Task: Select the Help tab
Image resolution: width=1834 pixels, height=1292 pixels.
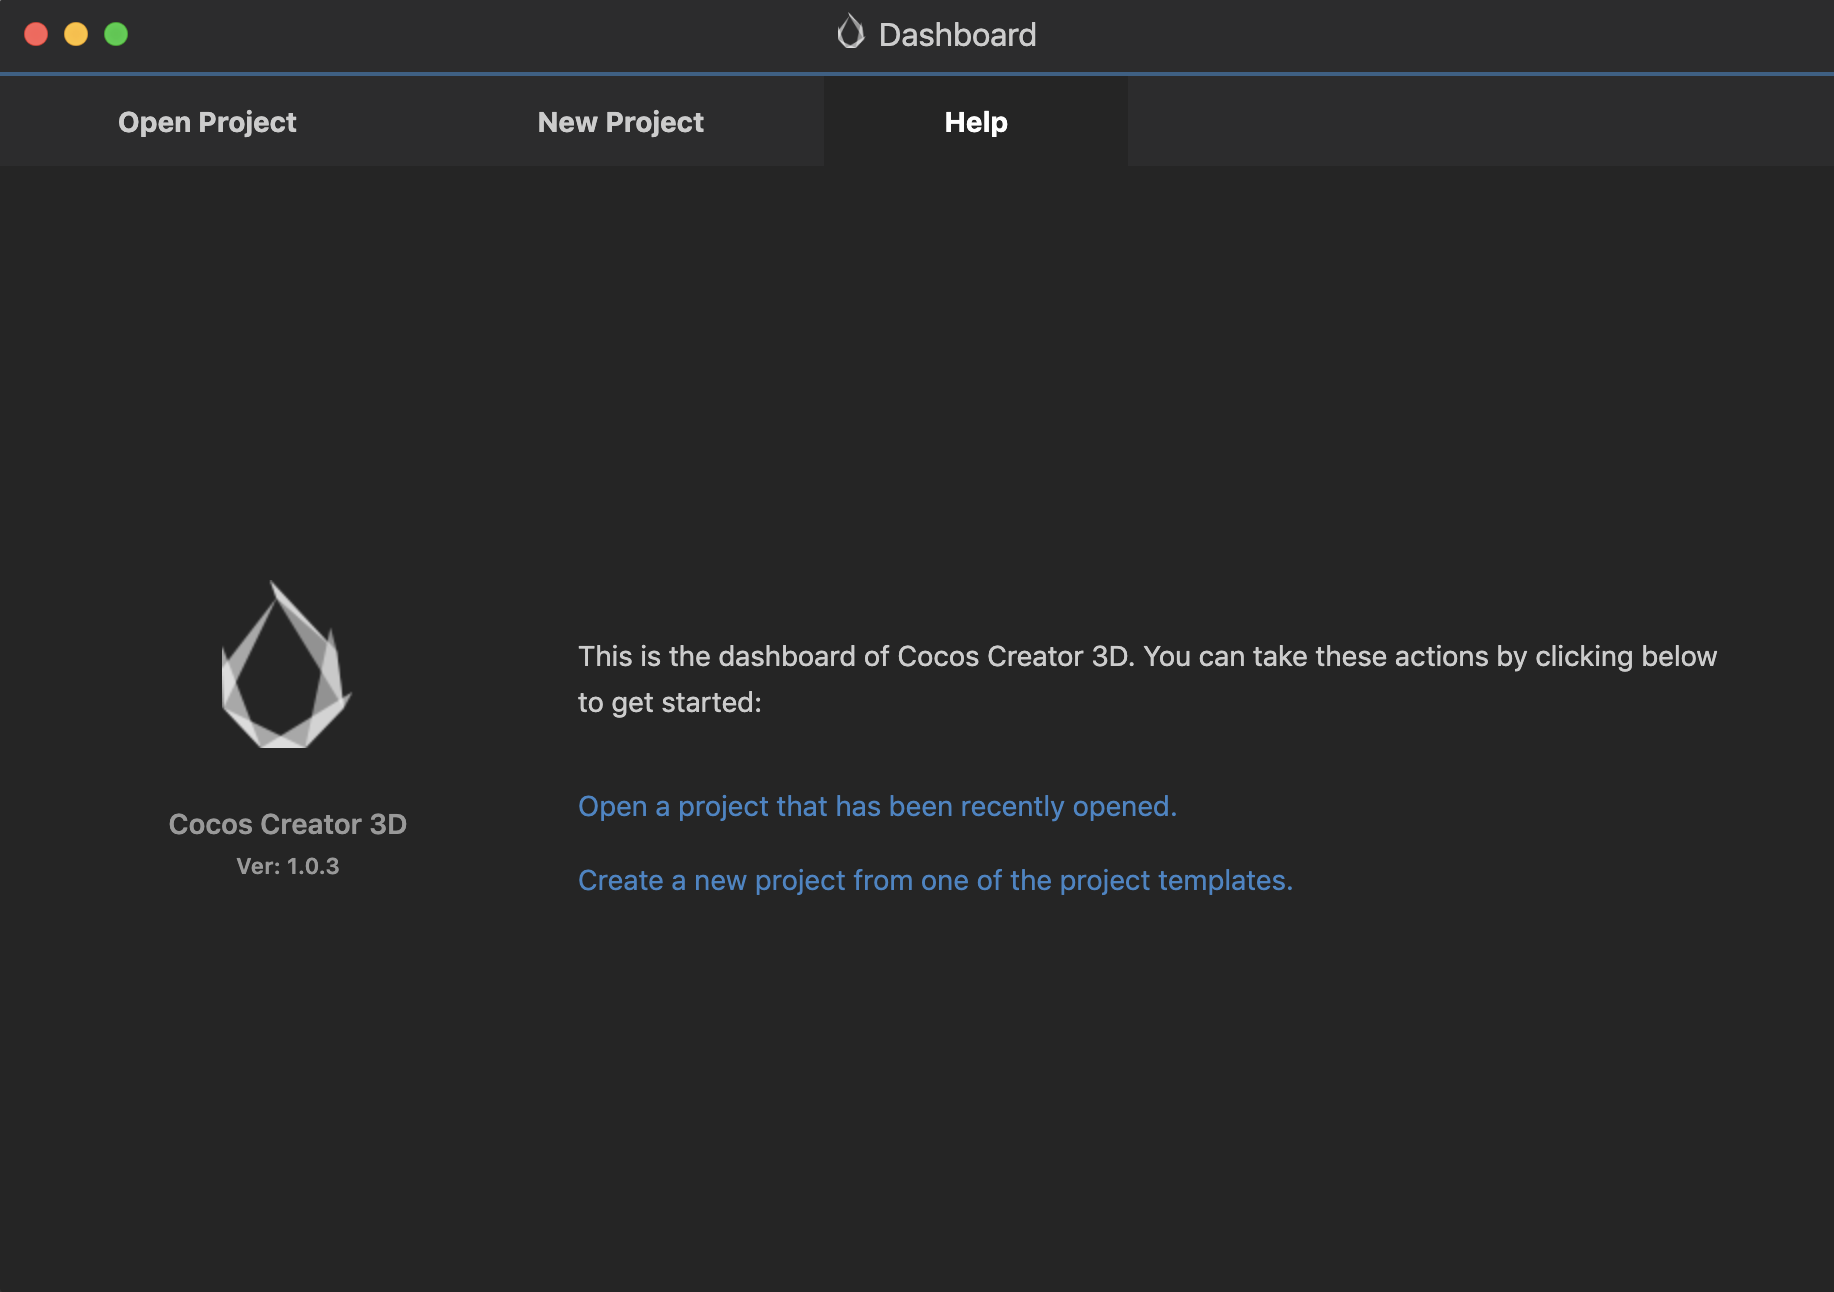Action: [976, 122]
